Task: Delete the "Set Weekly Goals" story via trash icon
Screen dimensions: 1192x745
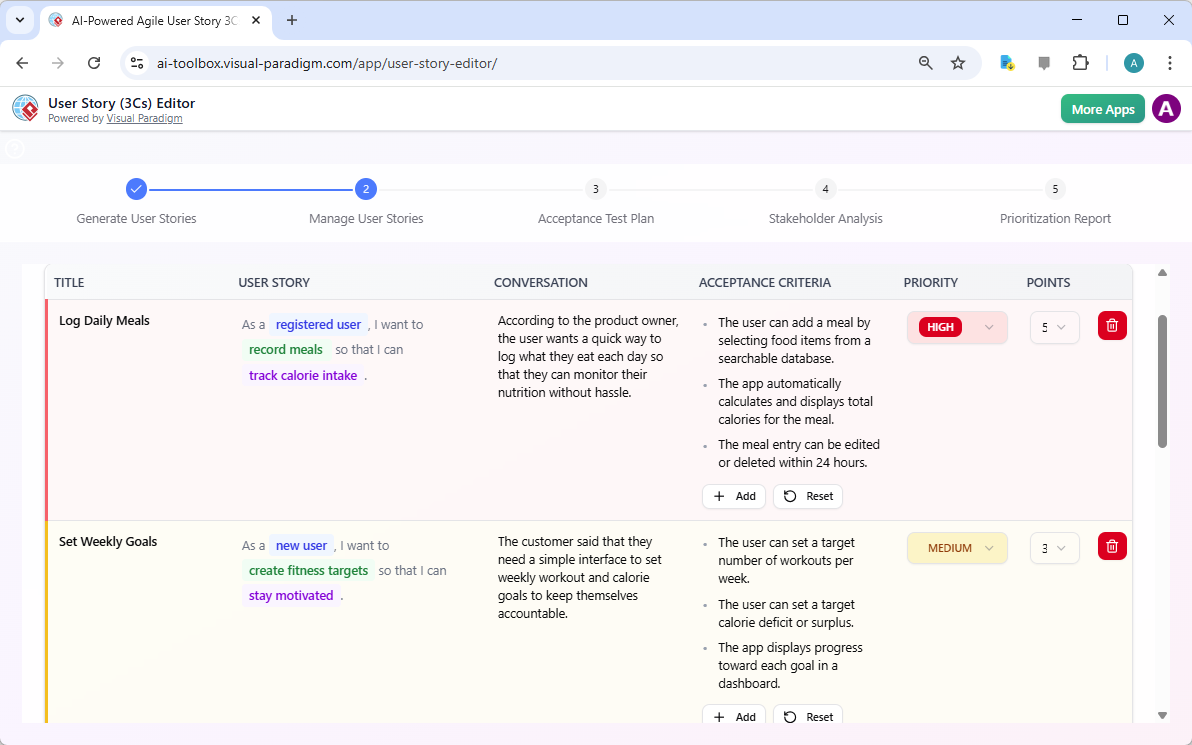Action: click(x=1111, y=546)
